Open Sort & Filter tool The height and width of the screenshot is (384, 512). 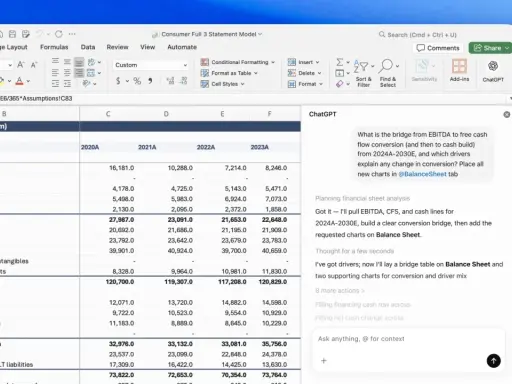point(363,73)
